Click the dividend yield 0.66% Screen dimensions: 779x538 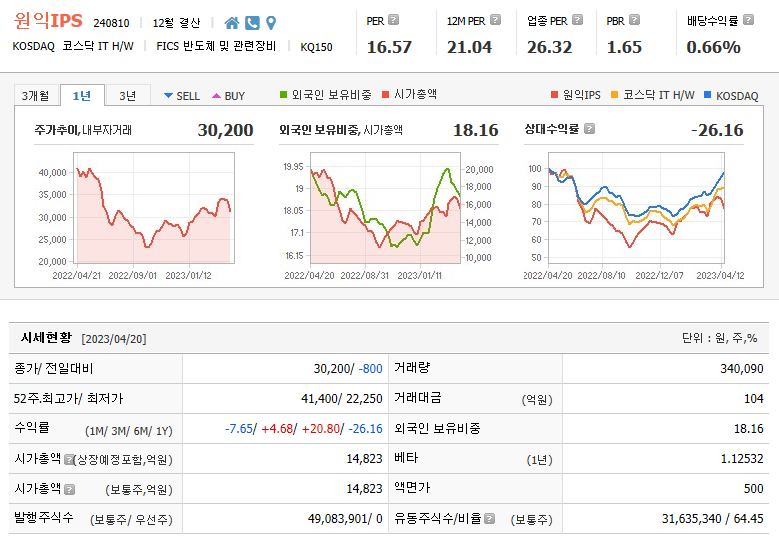coord(713,47)
